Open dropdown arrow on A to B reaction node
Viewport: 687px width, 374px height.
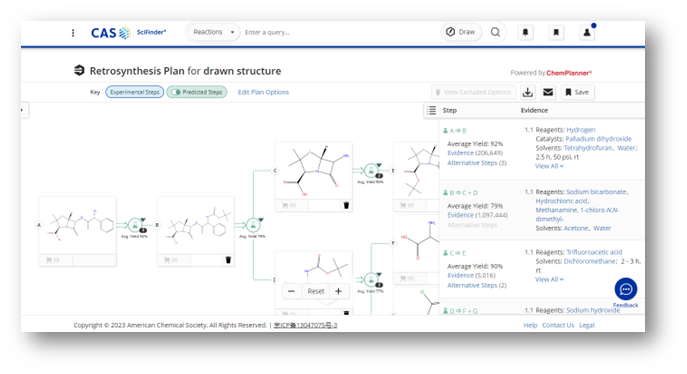[143, 220]
